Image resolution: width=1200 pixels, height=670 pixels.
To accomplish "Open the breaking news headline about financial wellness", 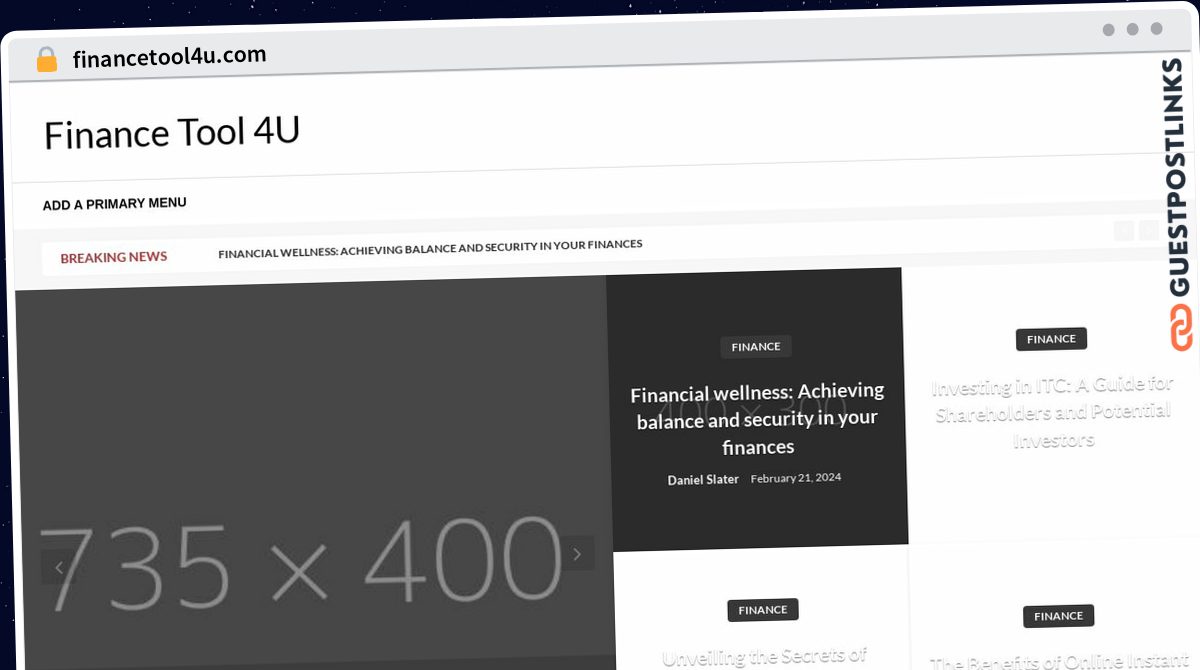I will pos(430,248).
